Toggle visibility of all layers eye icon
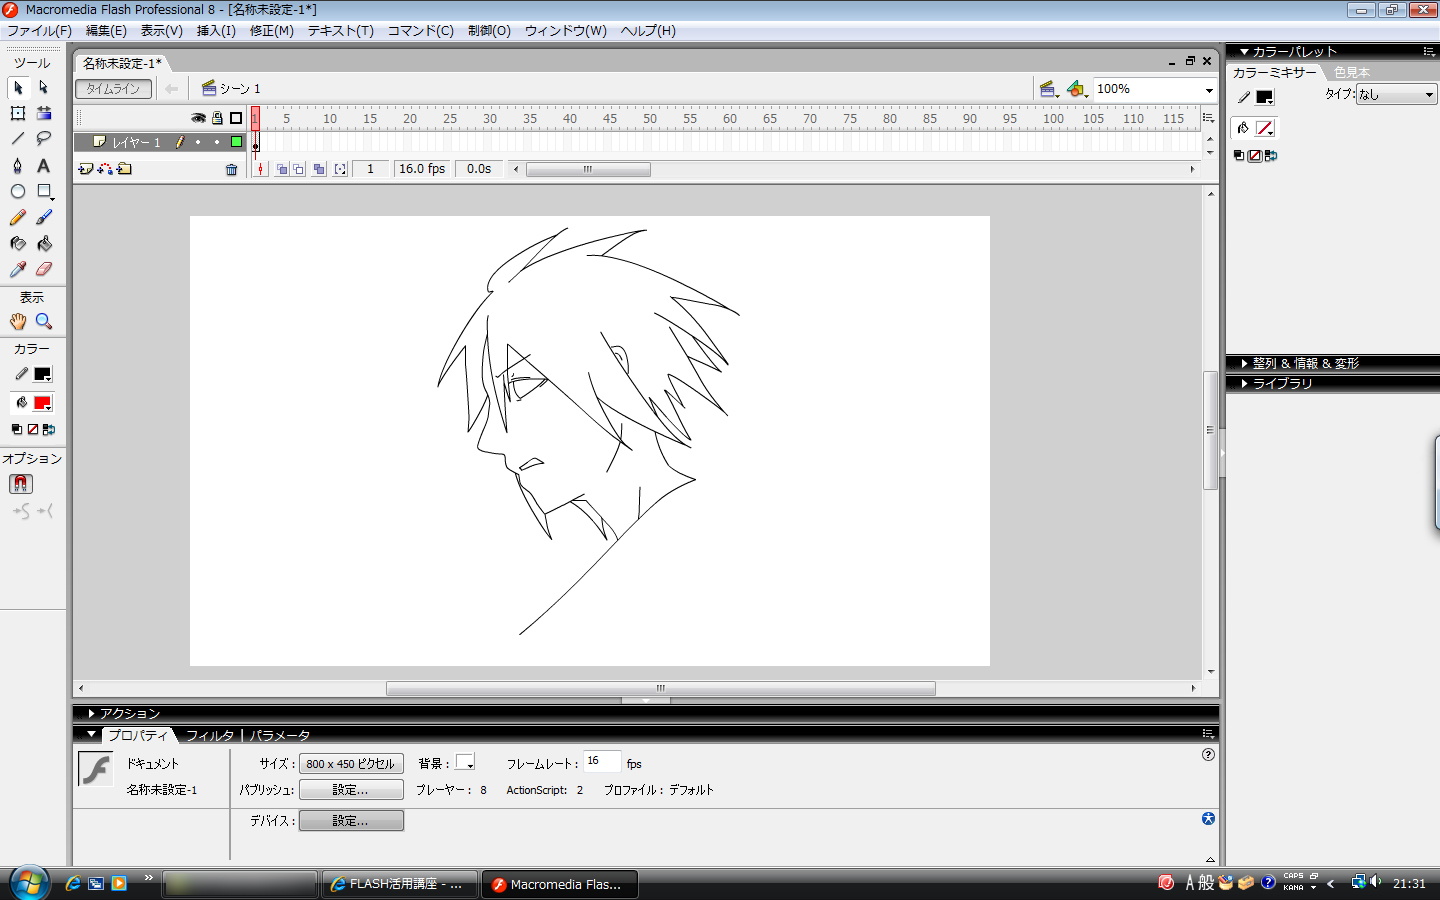The image size is (1440, 900). pyautogui.click(x=198, y=118)
